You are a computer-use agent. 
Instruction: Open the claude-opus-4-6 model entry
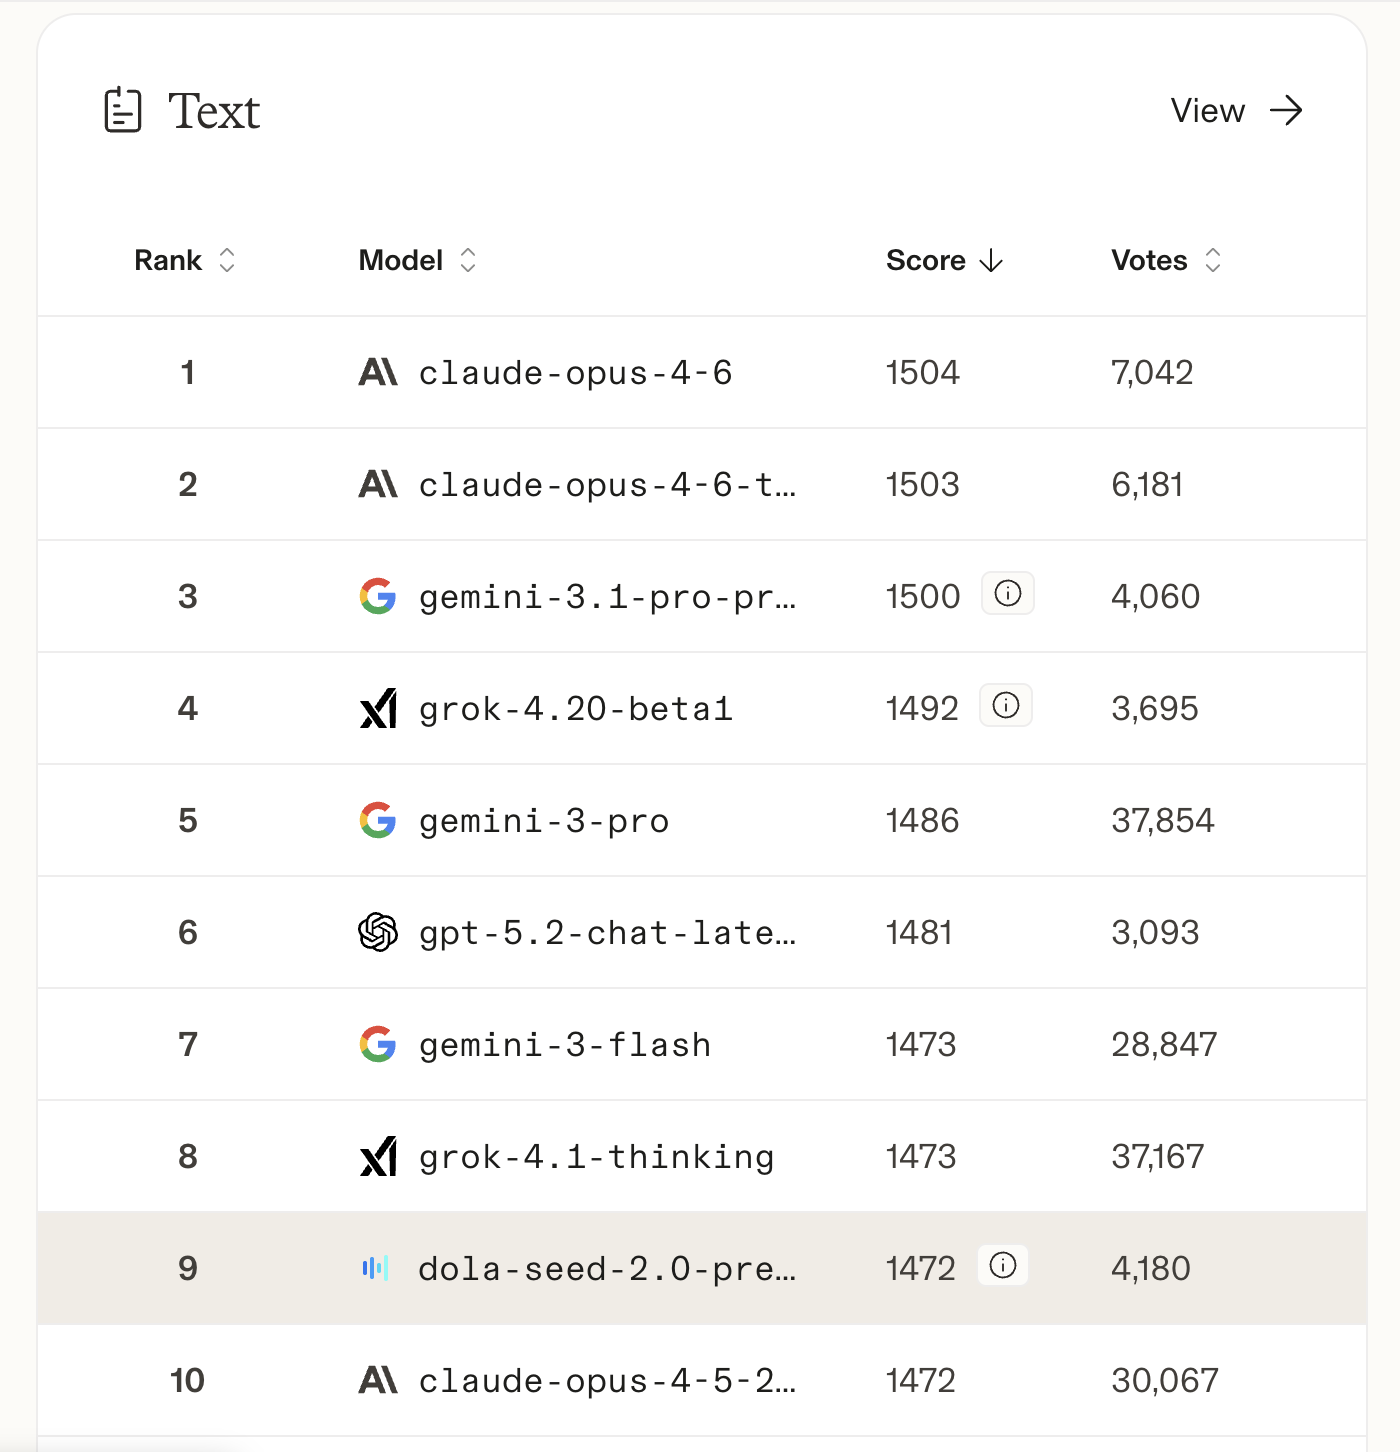[575, 373]
